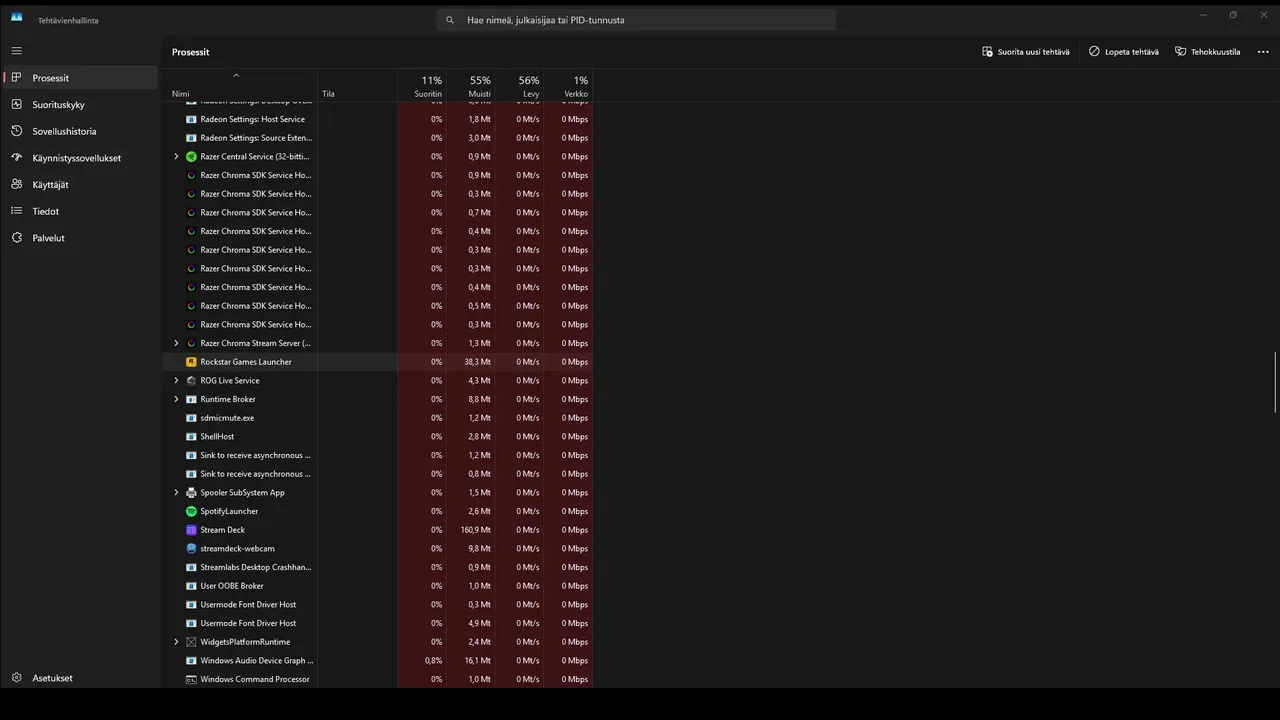Expand Runtime Broker process

click(177, 399)
